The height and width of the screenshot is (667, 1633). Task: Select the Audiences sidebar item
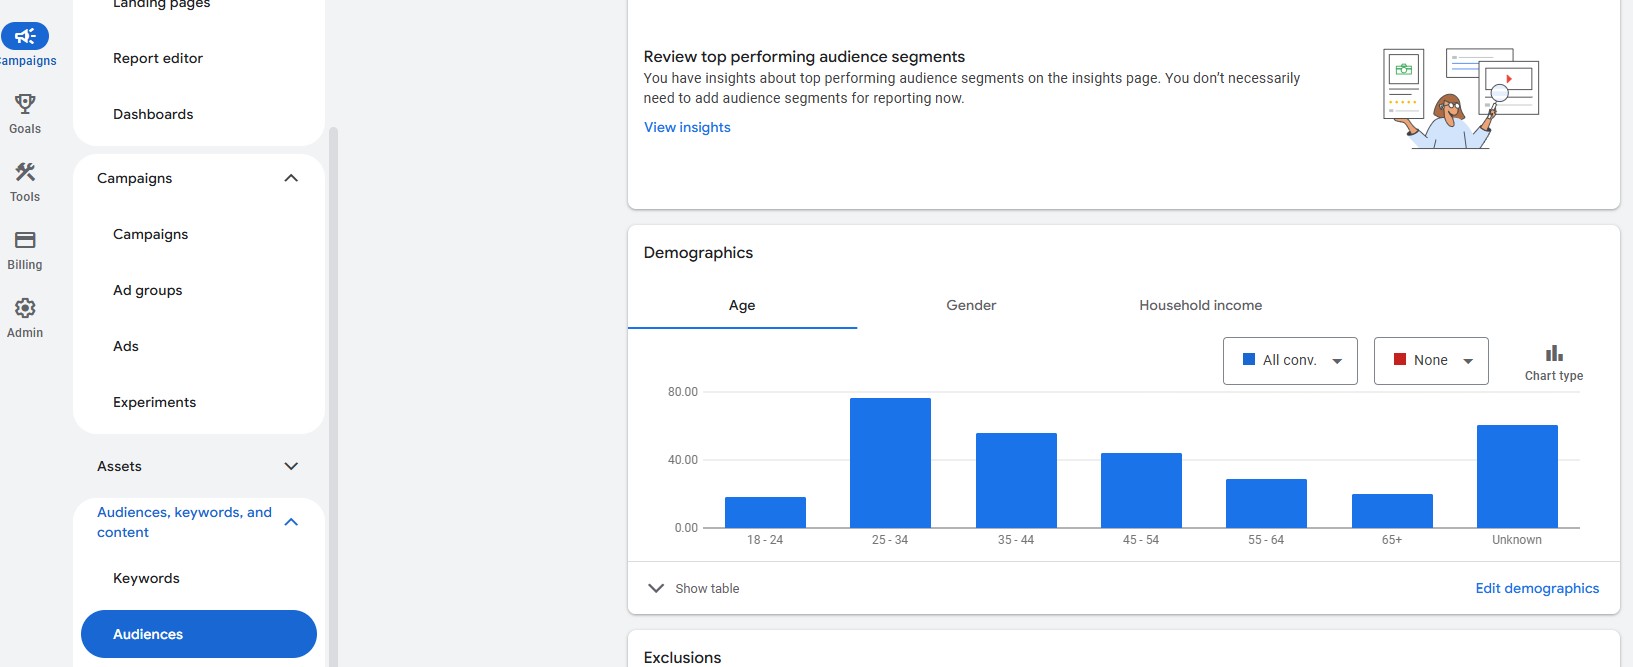[x=199, y=634]
